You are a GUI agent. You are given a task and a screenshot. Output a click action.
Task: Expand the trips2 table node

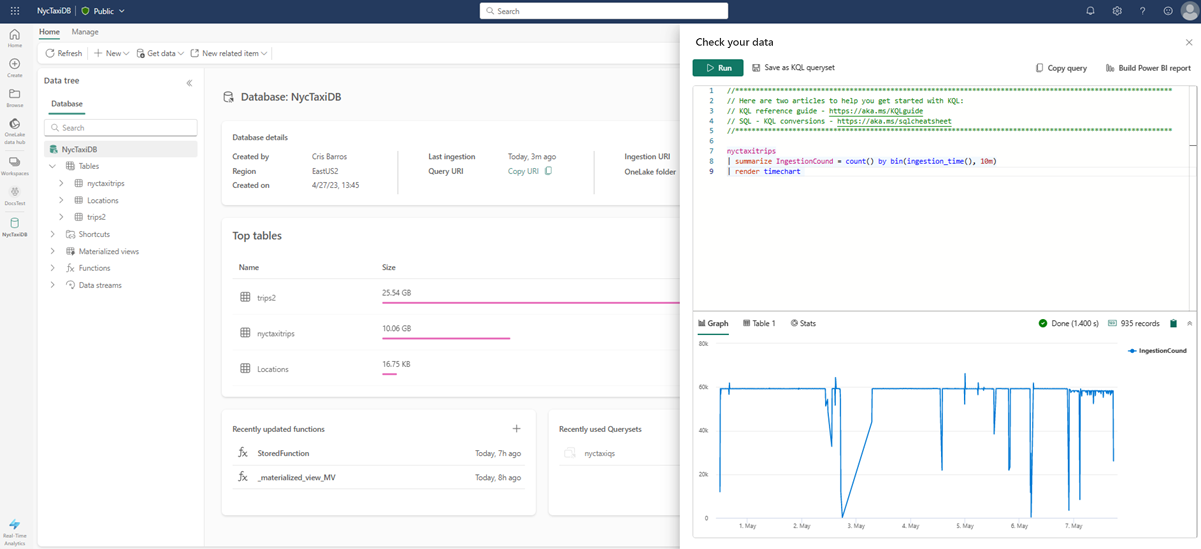click(61, 217)
